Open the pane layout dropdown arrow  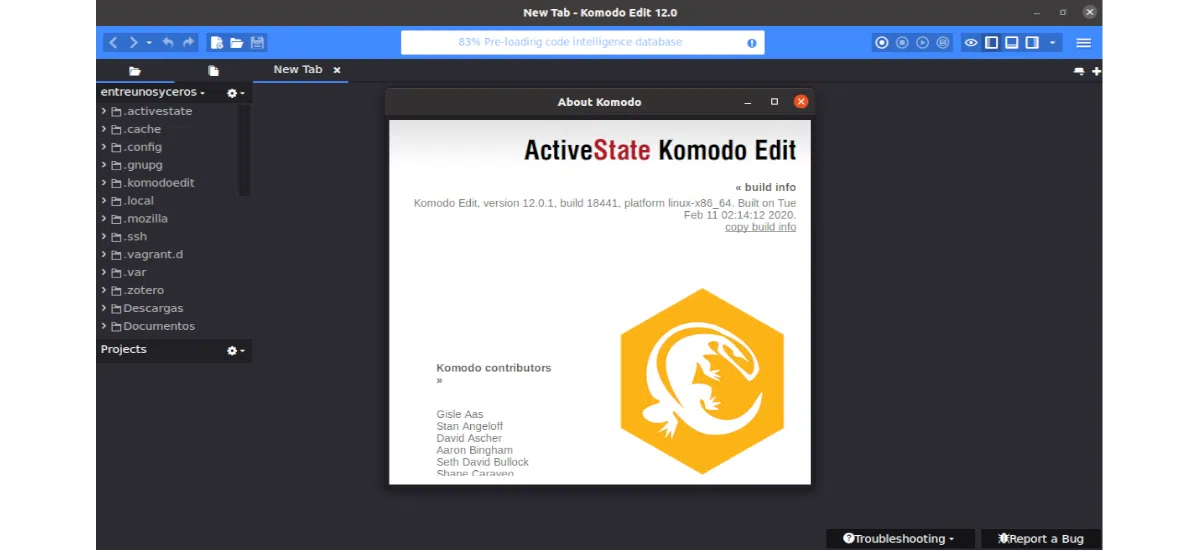1053,43
